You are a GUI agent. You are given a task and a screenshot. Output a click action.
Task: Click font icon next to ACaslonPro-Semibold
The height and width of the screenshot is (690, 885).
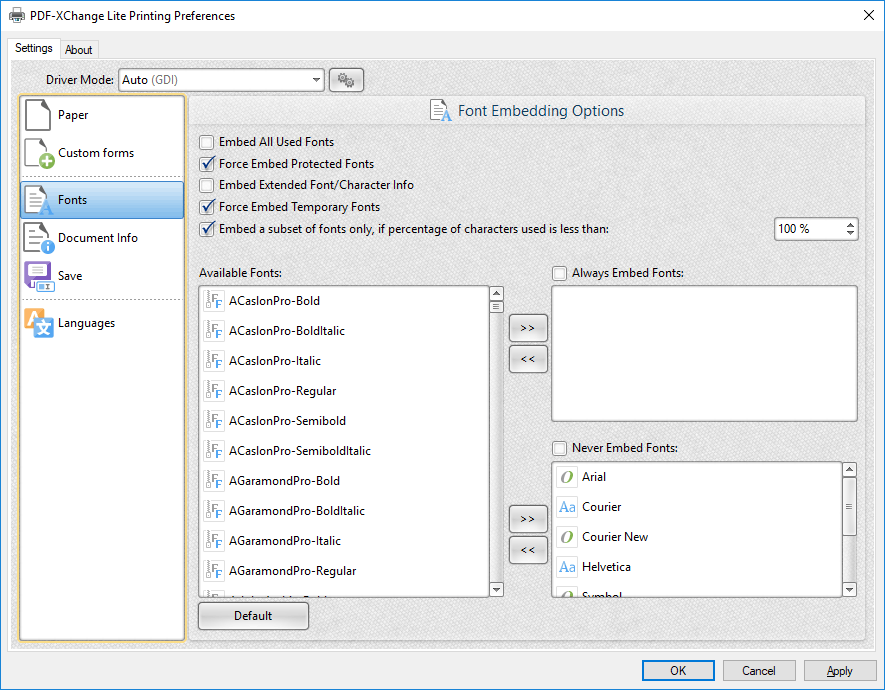[214, 420]
